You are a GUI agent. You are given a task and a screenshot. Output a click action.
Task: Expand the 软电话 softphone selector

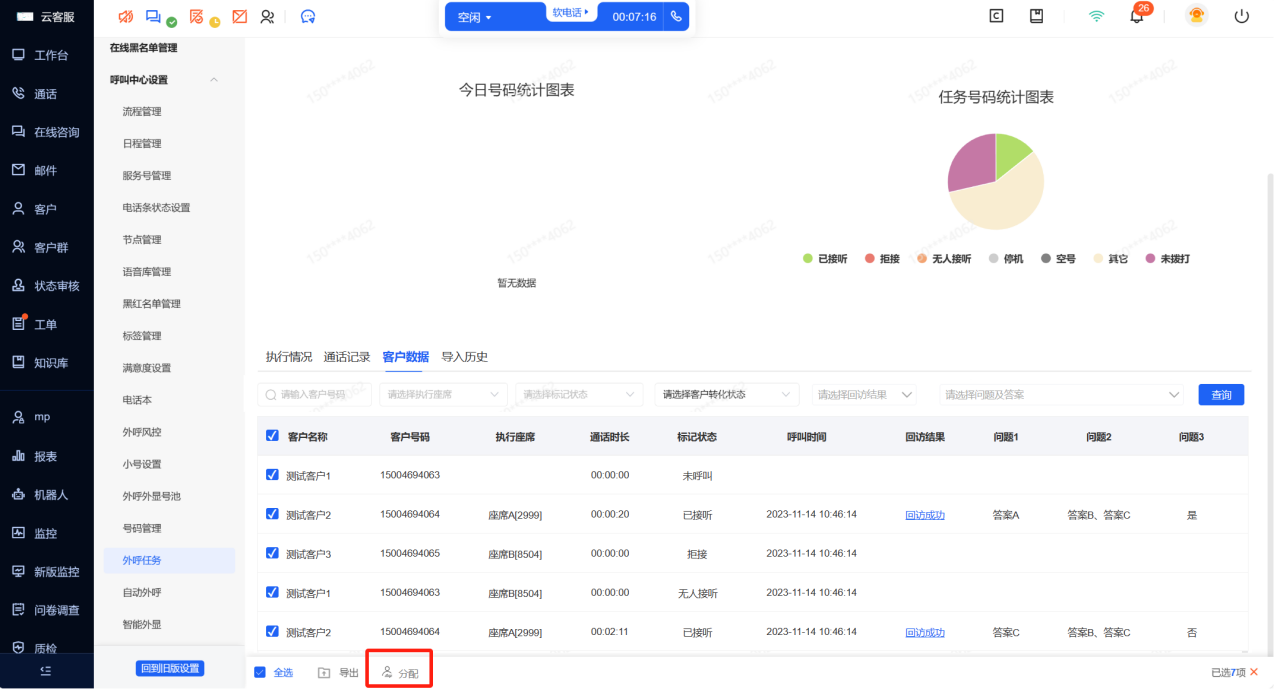click(x=570, y=13)
